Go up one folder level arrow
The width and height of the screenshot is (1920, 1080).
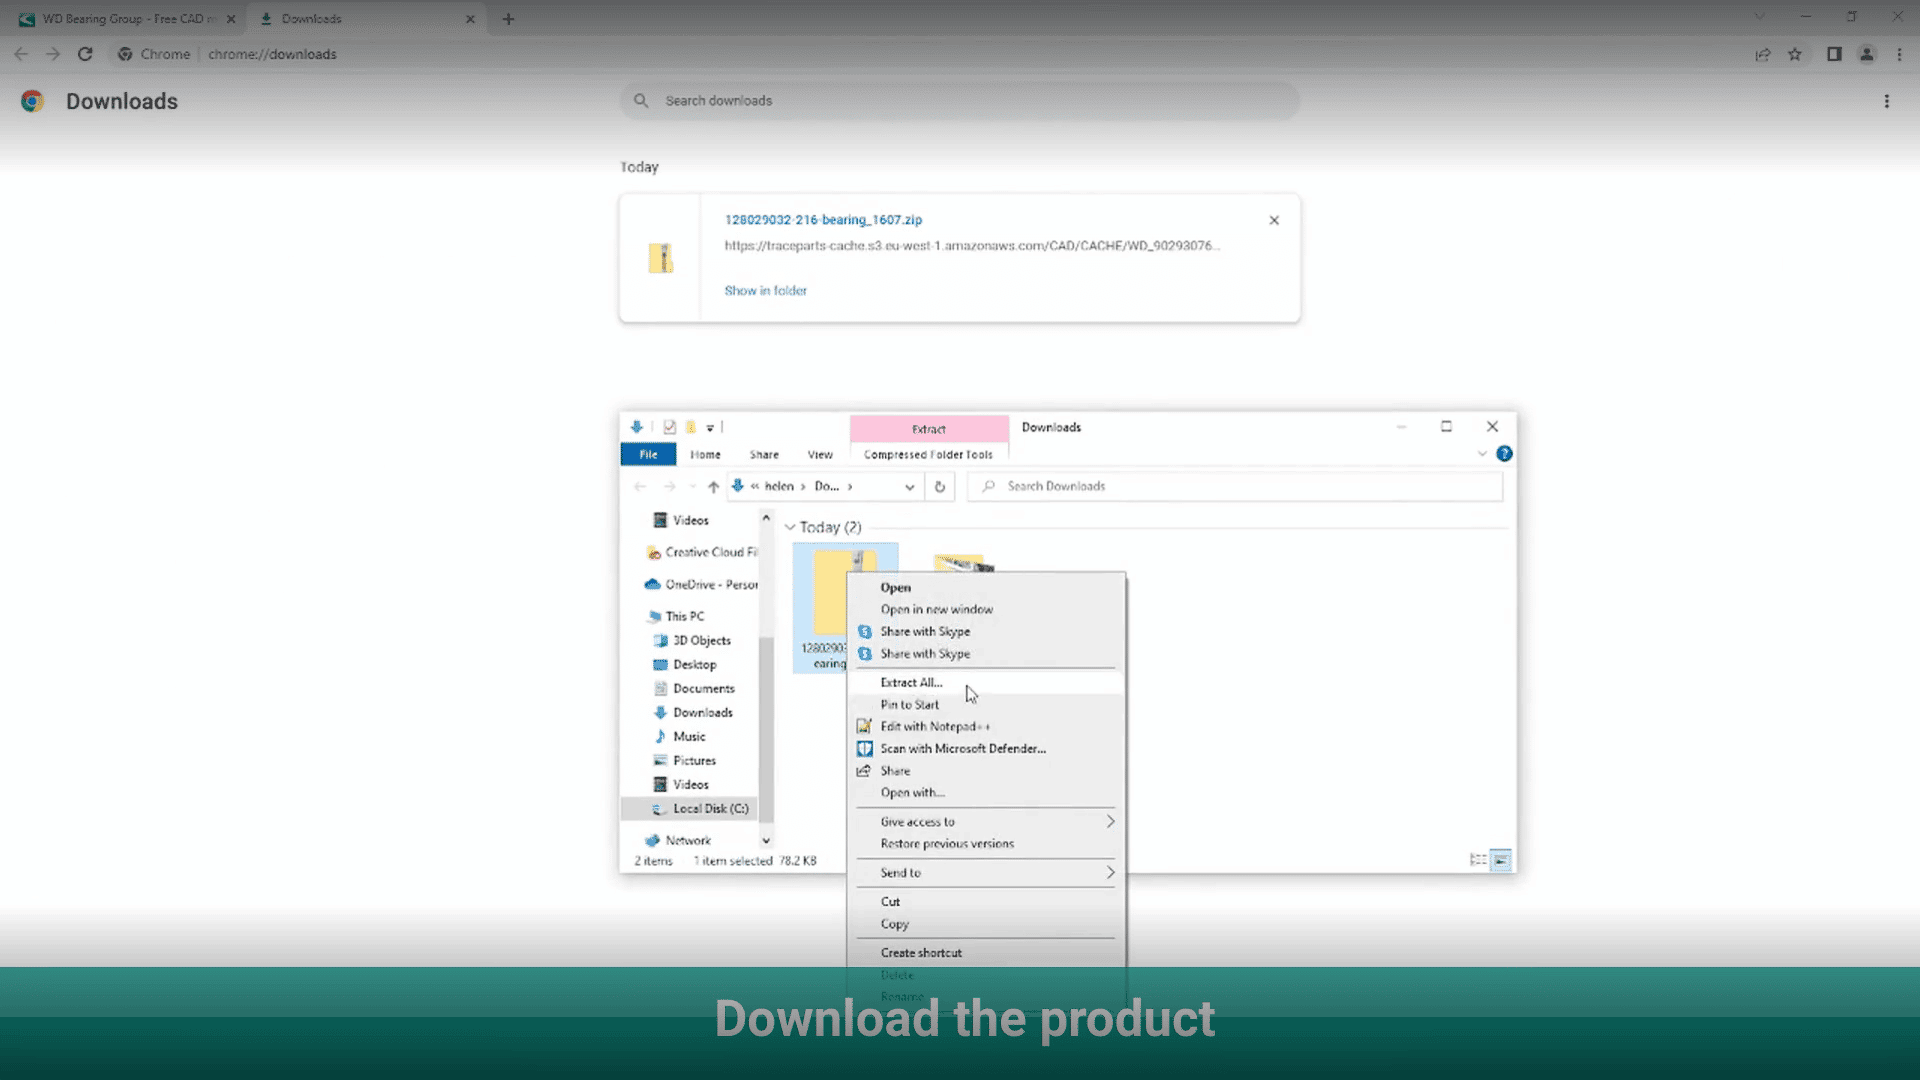[x=713, y=487]
